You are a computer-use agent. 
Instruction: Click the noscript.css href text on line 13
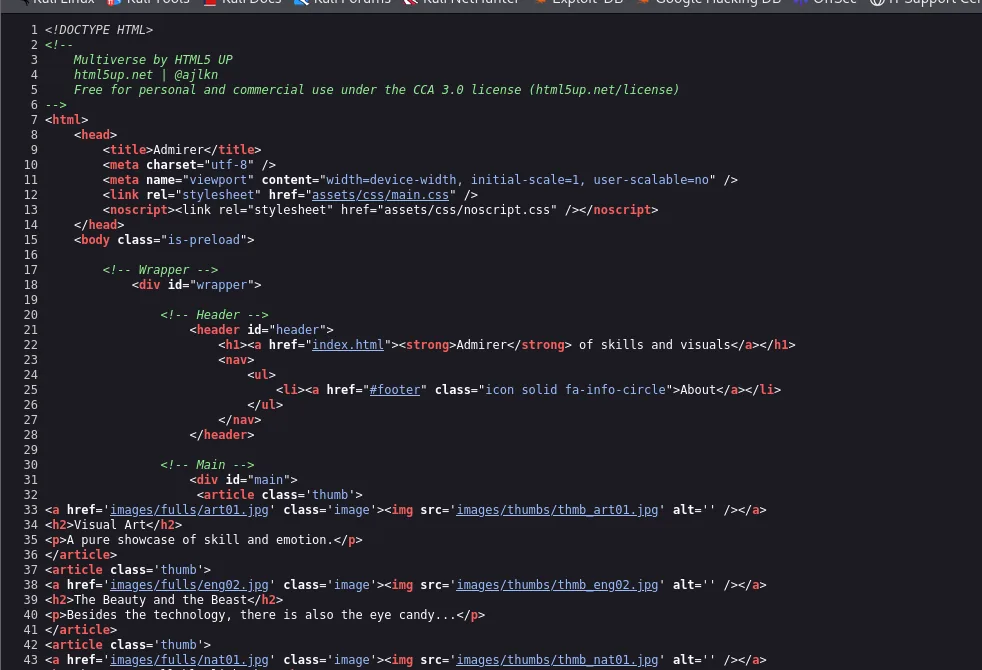tap(467, 210)
